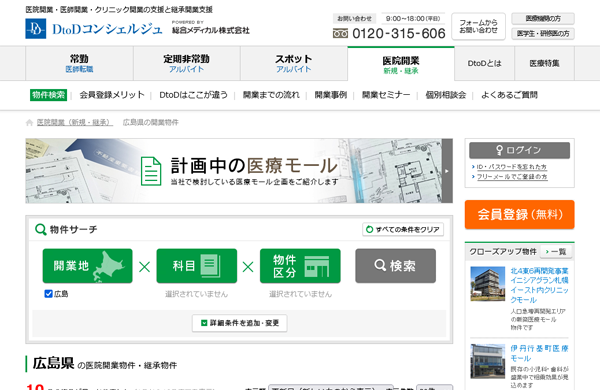Screen dimensions: 600x390
Task: Click the free-dial phone icon
Action: pyautogui.click(x=340, y=34)
